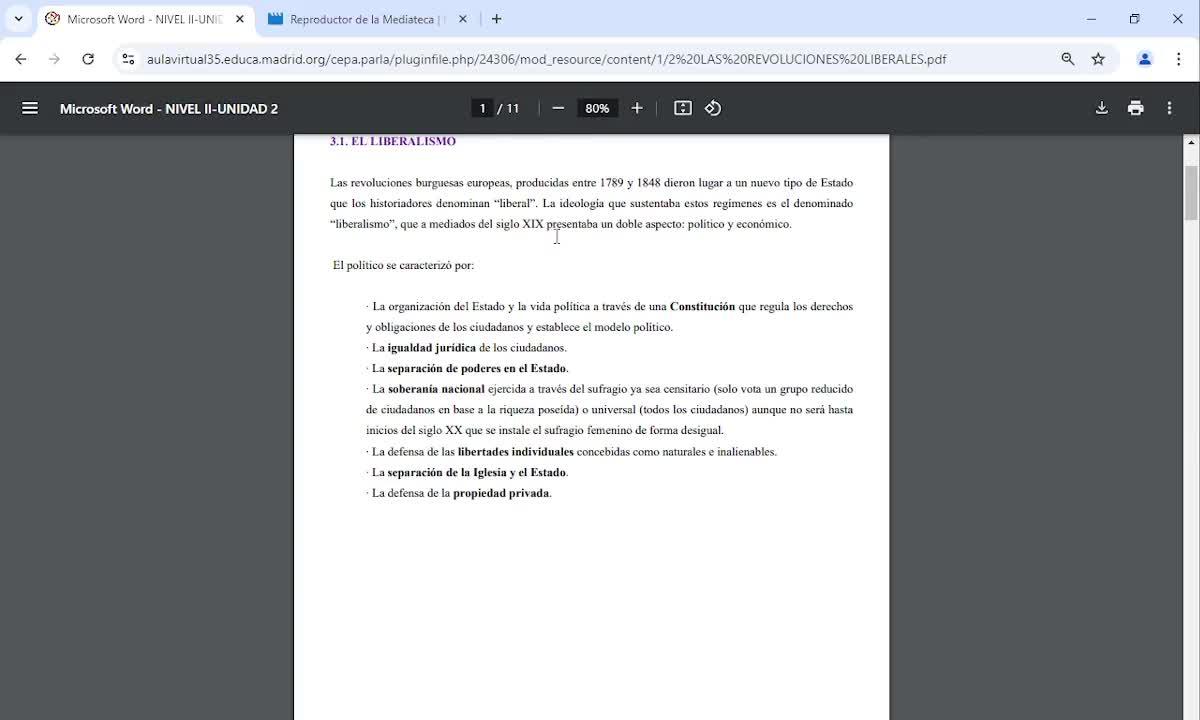Click the line El político se caracterizó por:
The image size is (1200, 720).
coord(403,266)
